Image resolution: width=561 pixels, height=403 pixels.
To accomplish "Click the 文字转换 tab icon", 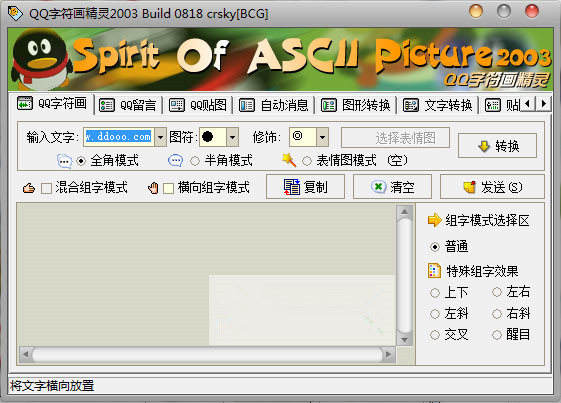I will click(411, 105).
